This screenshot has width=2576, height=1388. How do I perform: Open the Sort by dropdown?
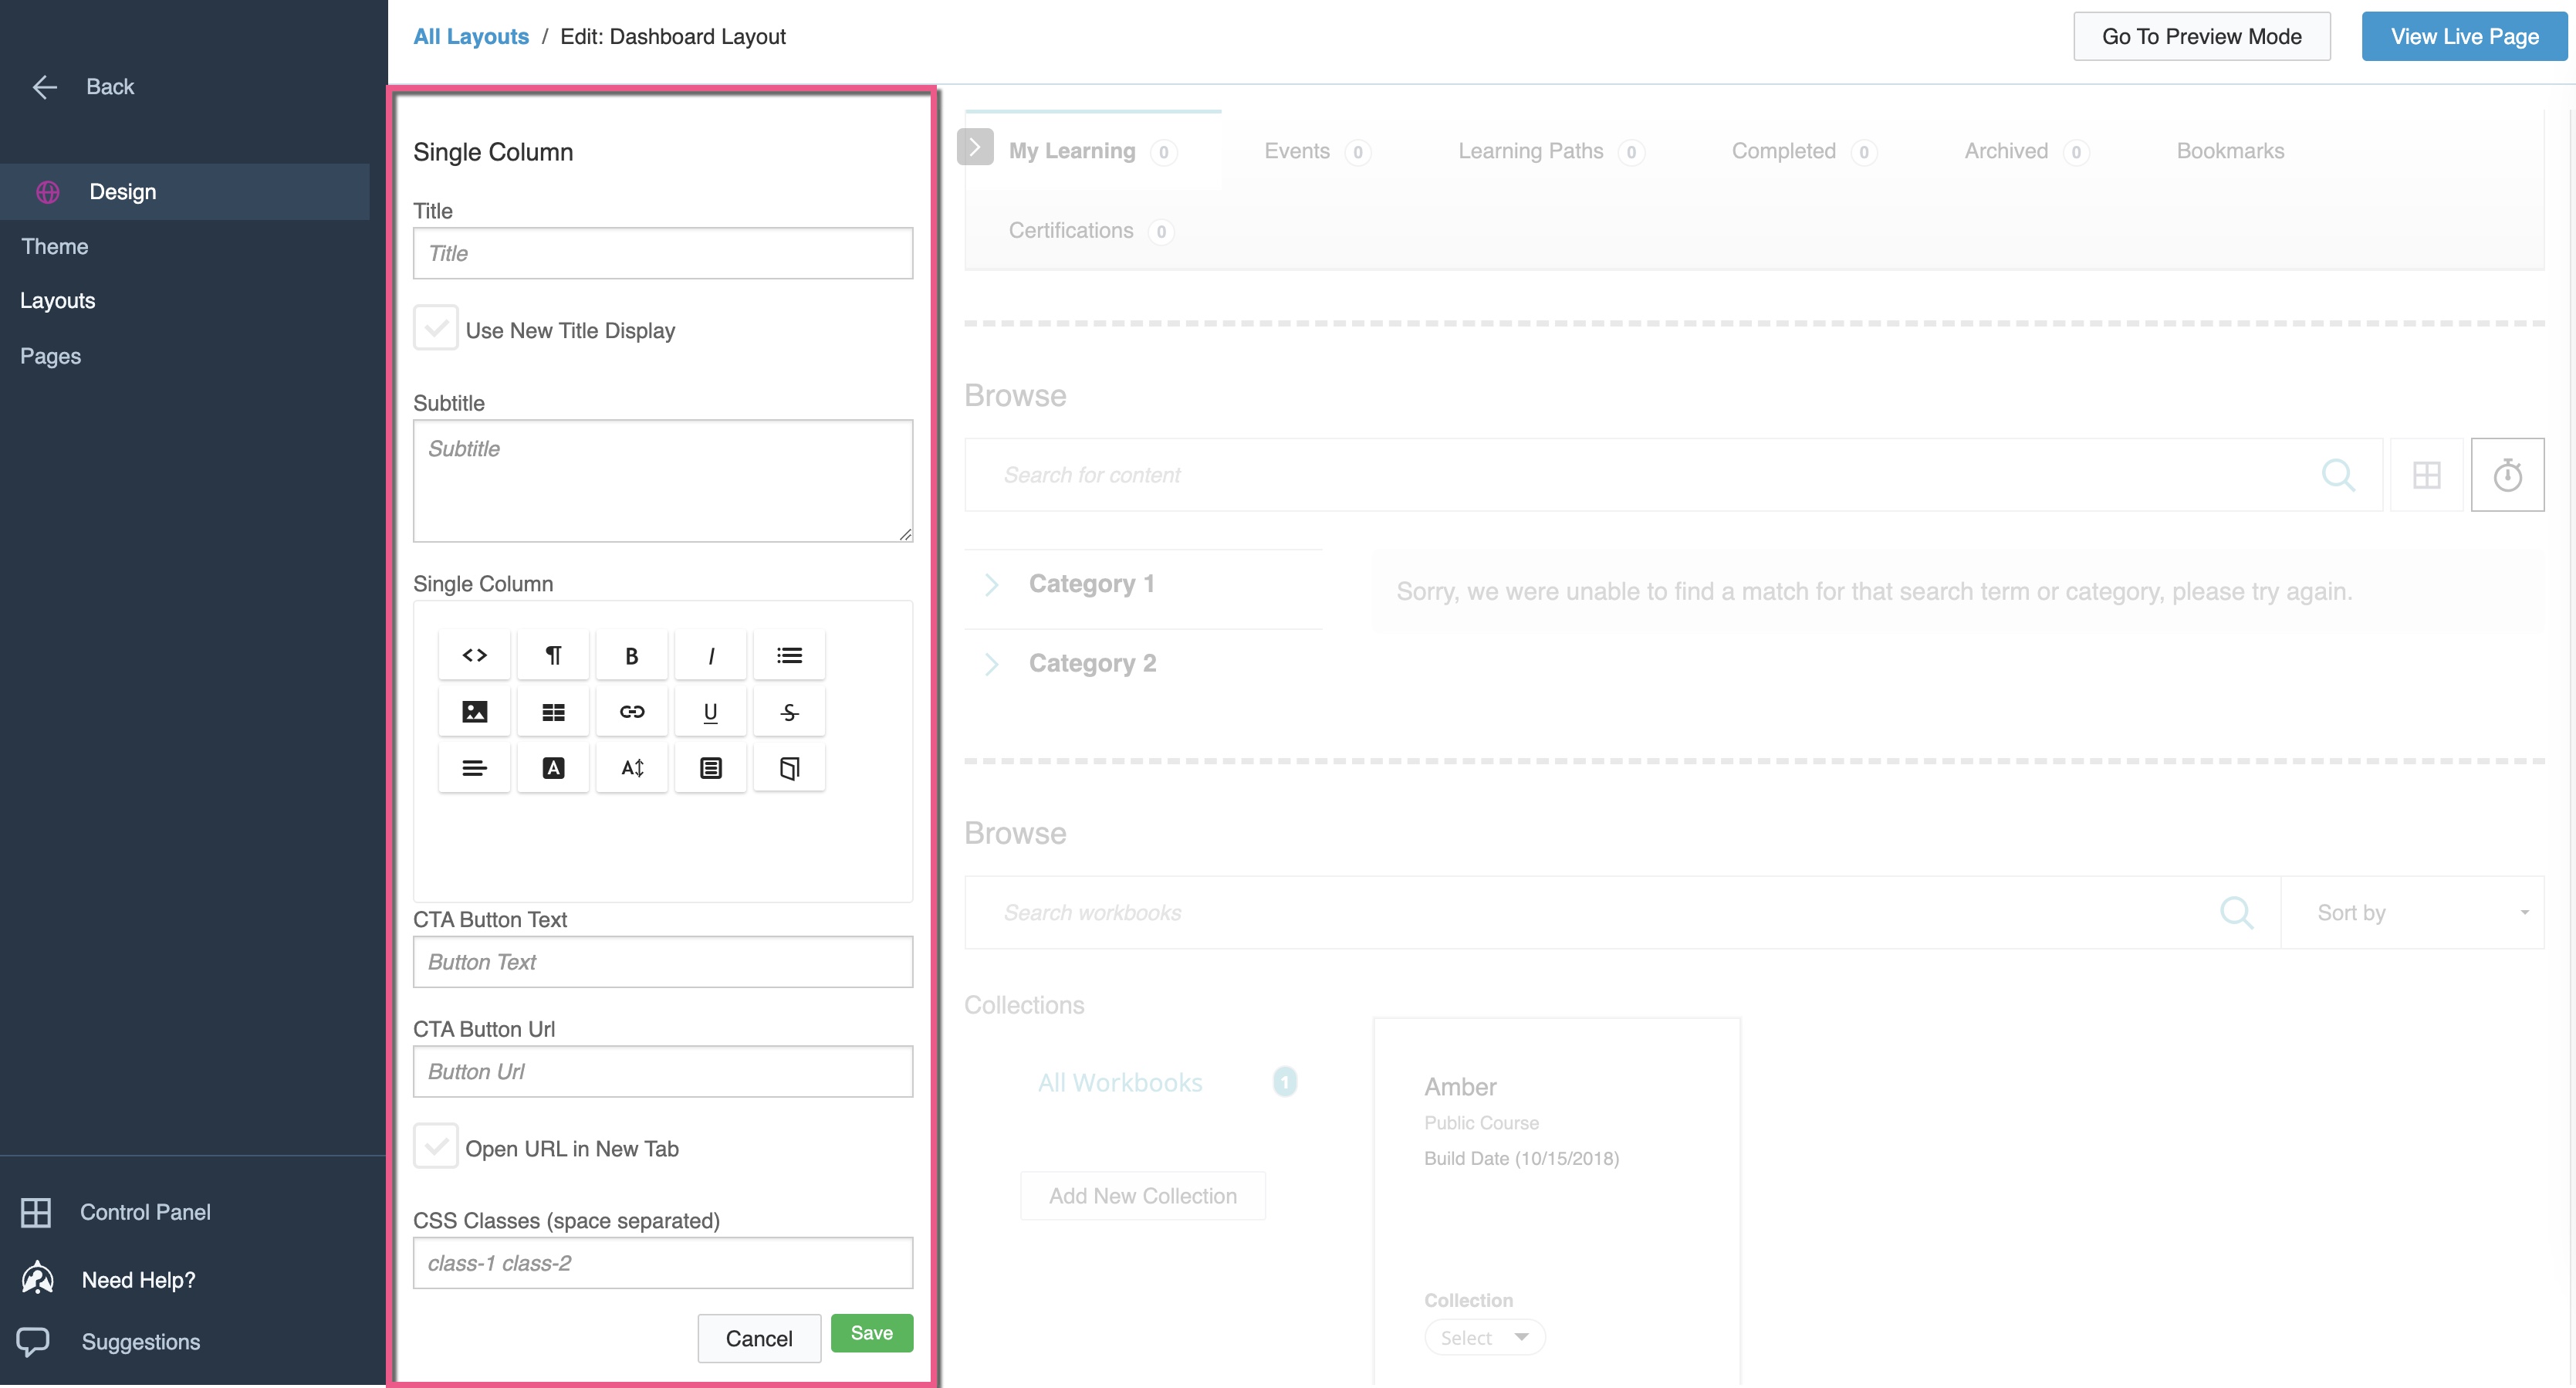point(2413,912)
